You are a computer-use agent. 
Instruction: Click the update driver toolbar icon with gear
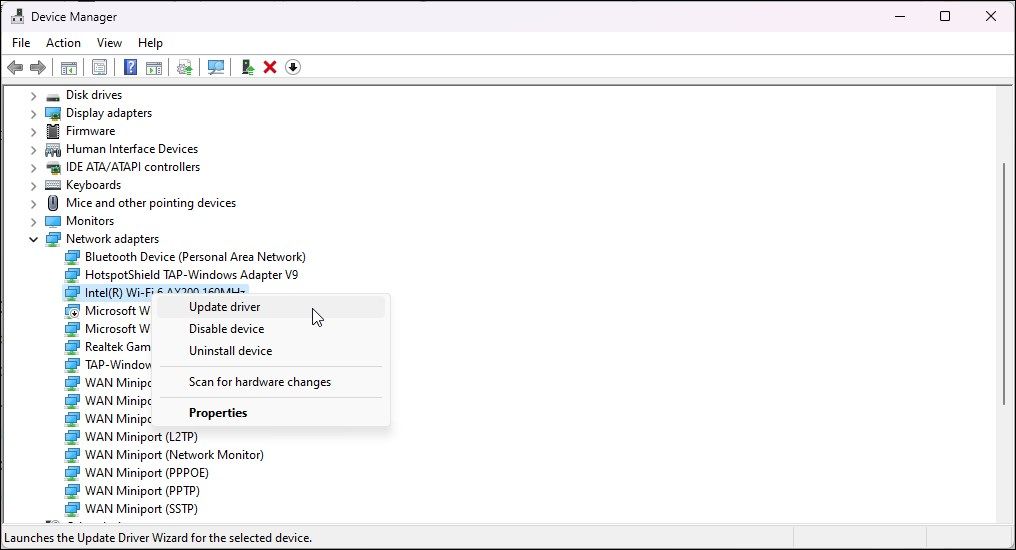[x=185, y=67]
